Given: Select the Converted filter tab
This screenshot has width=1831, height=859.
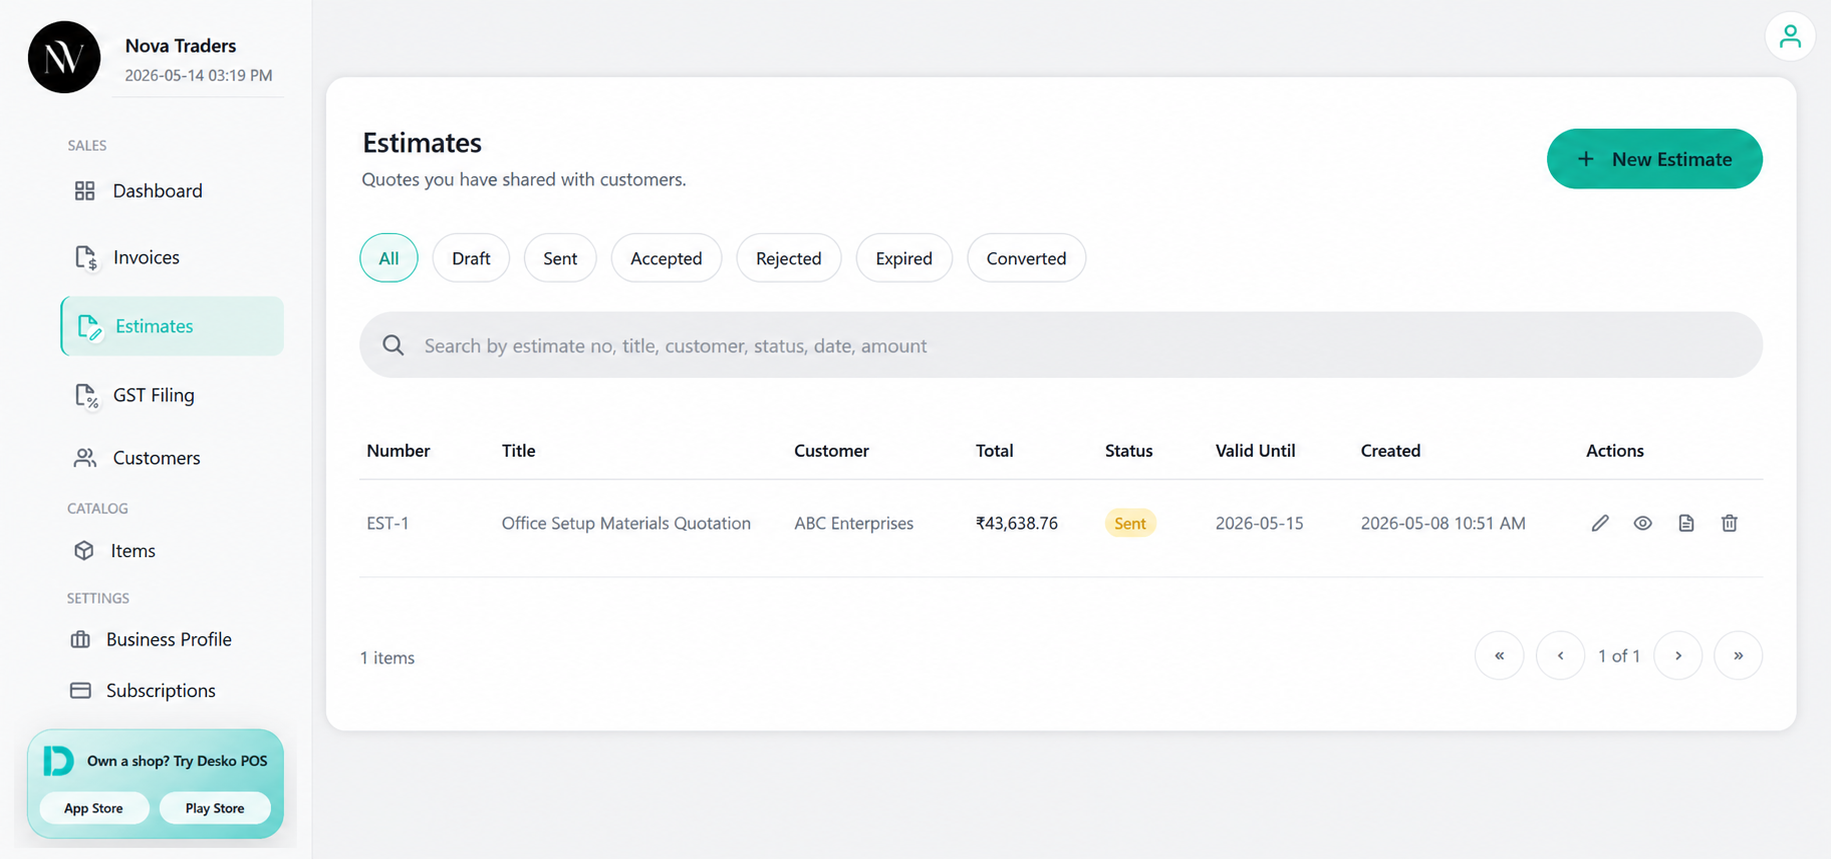Looking at the screenshot, I should (x=1026, y=258).
